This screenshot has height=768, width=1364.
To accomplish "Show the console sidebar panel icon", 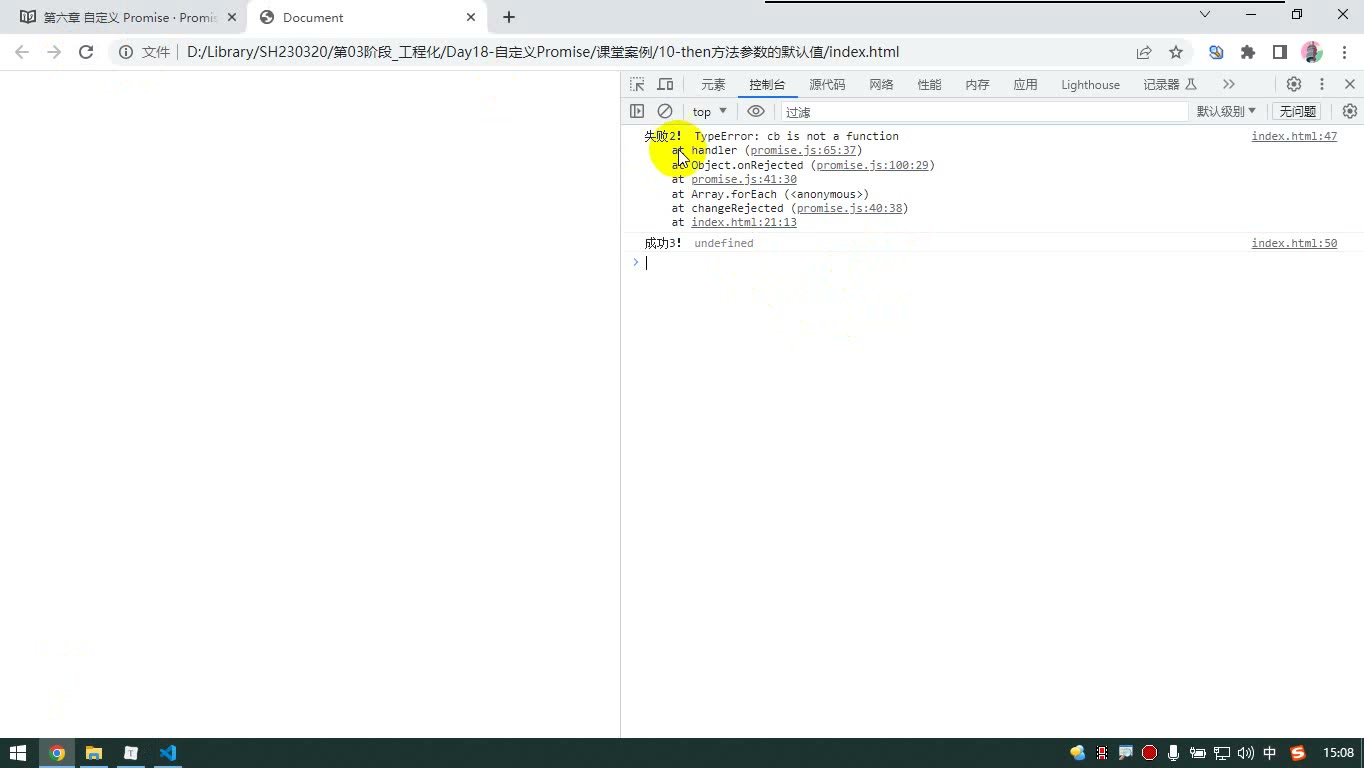I will click(x=637, y=111).
